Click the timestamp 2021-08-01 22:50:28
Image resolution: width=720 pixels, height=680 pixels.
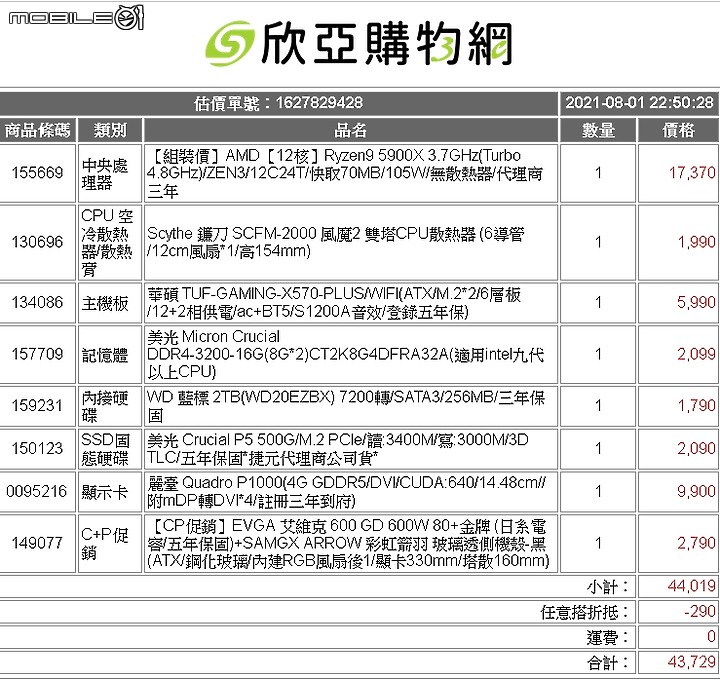pos(639,102)
